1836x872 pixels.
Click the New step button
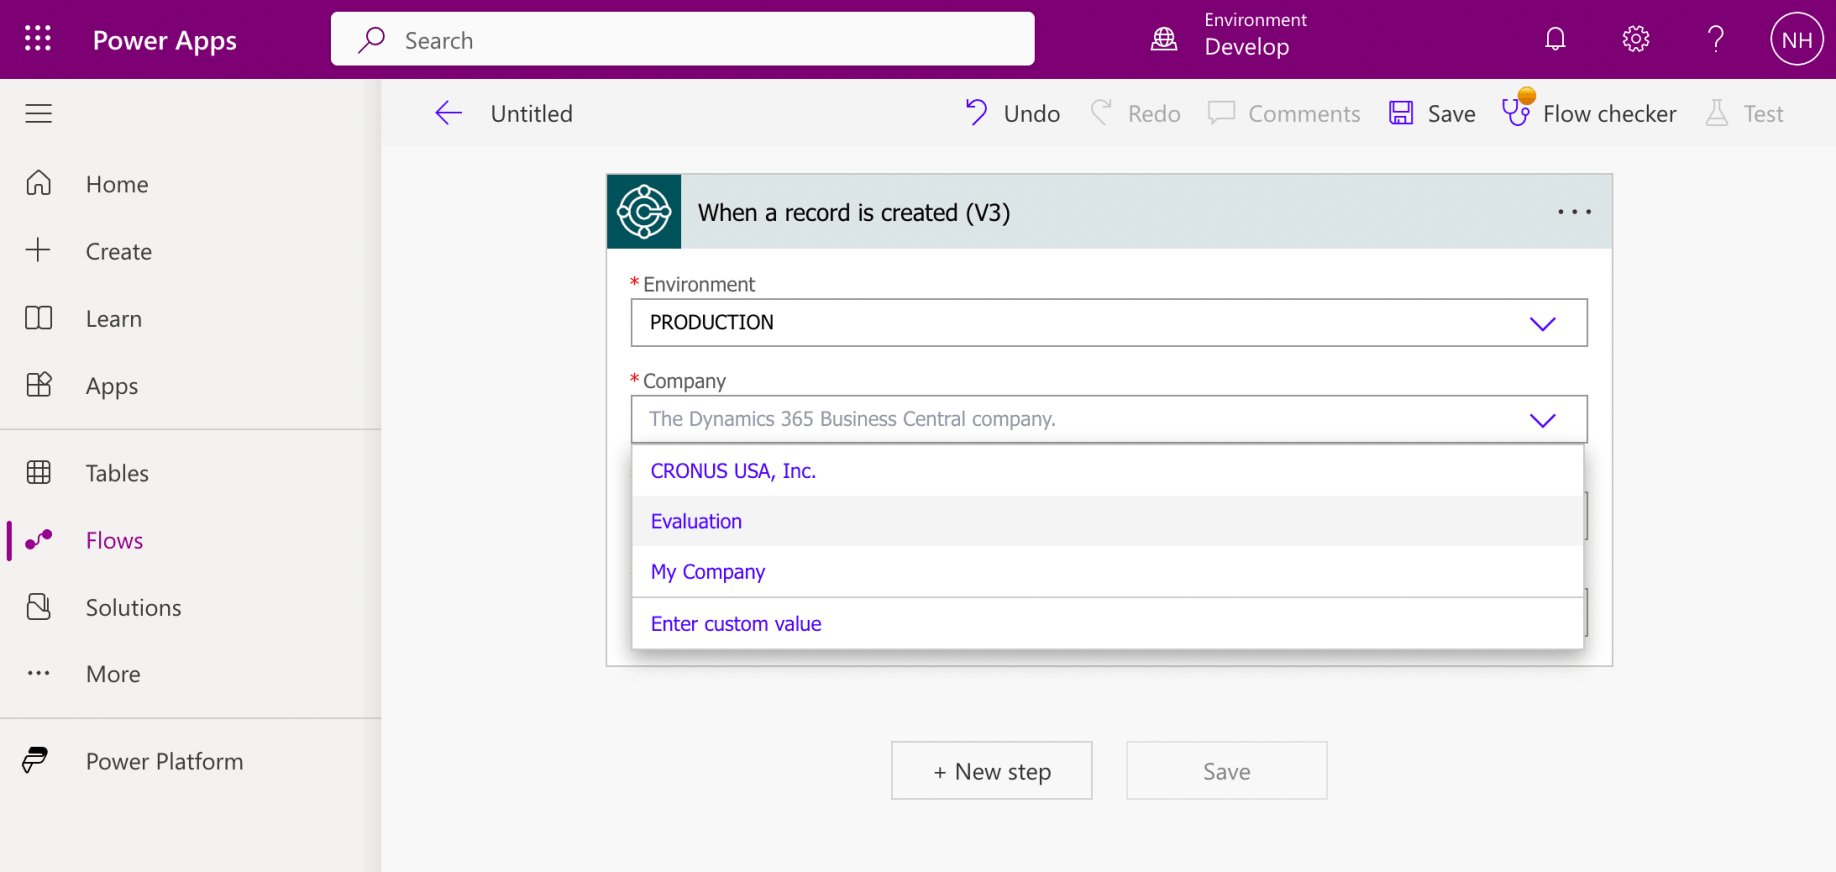point(991,771)
